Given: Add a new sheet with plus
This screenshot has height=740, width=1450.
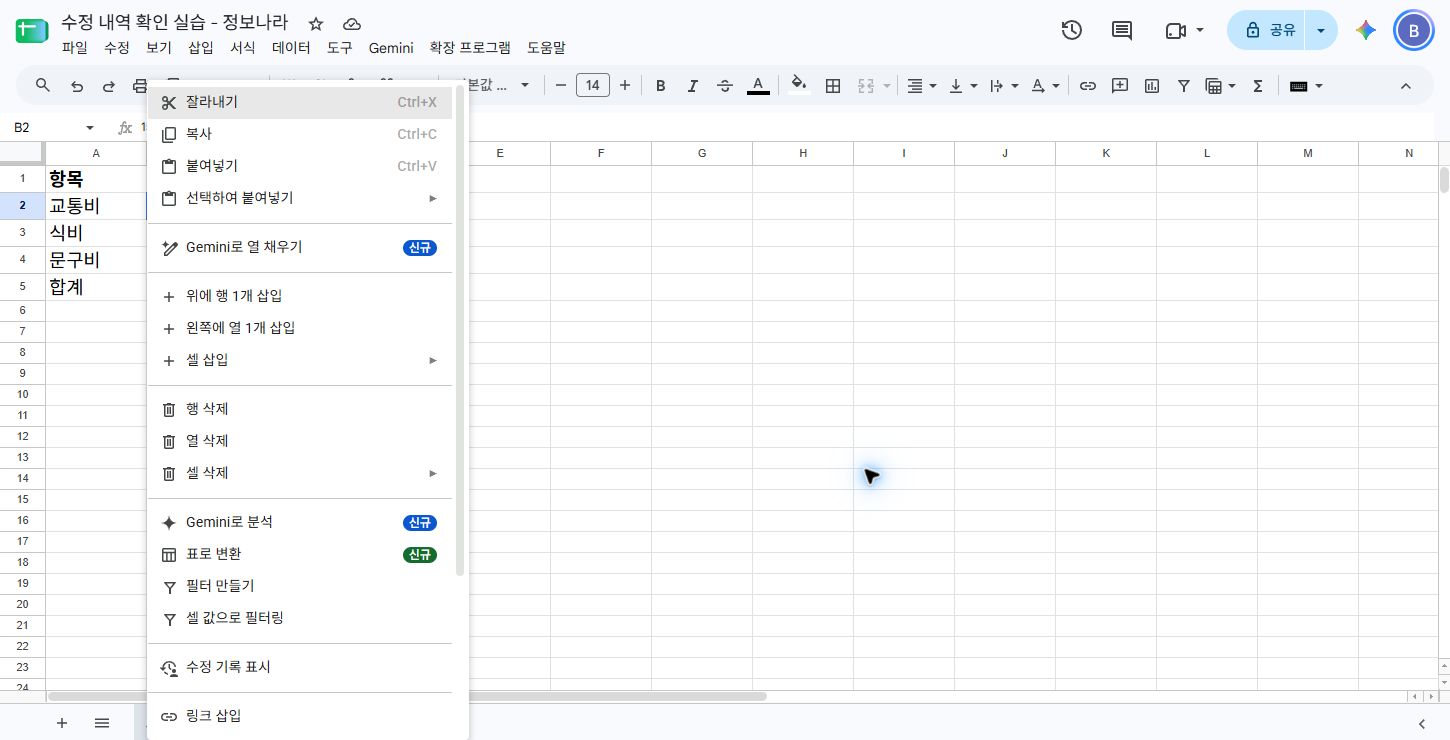Looking at the screenshot, I should [x=62, y=722].
